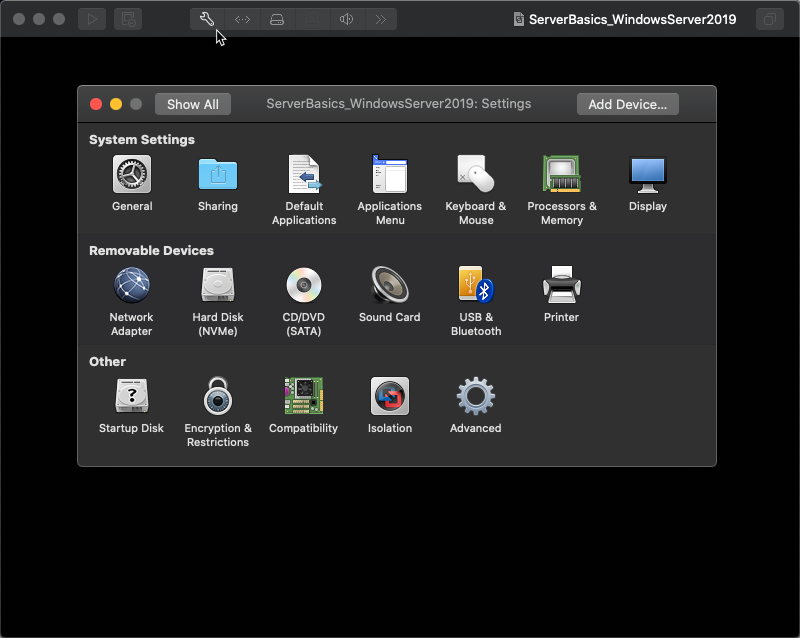
Task: Open the Compatibility settings icon
Action: (304, 396)
